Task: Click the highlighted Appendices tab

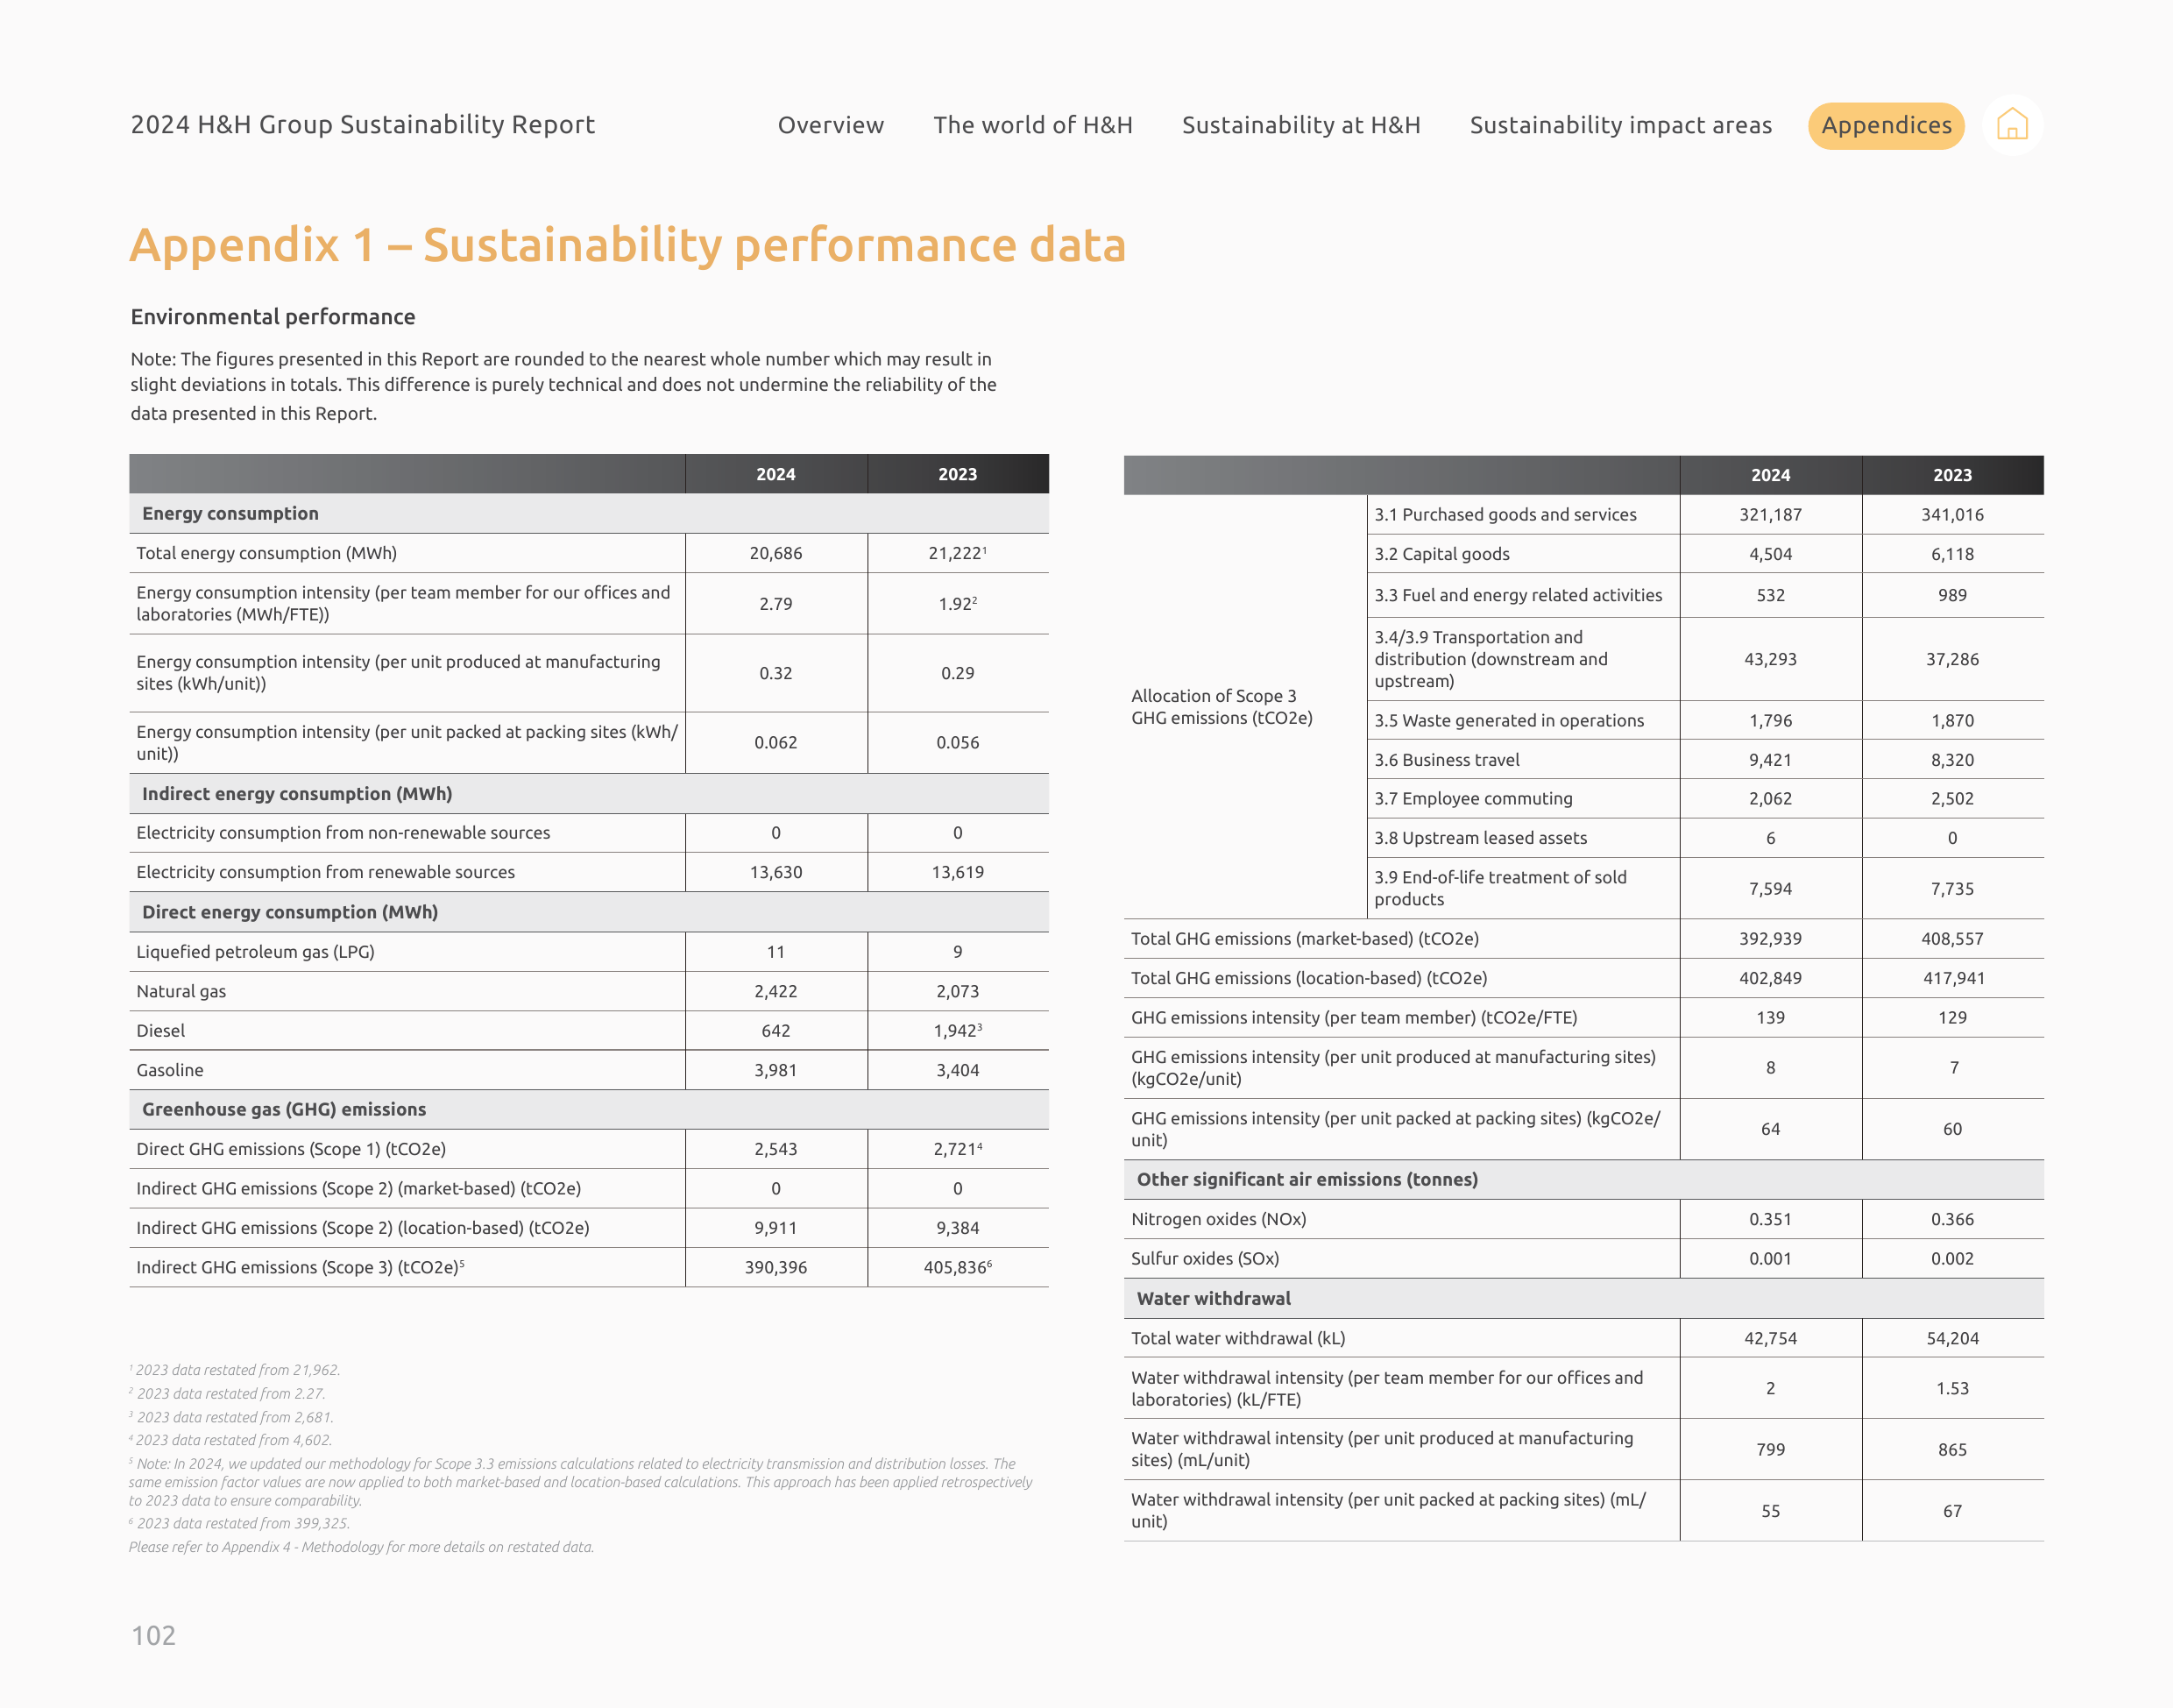Action: [1885, 125]
